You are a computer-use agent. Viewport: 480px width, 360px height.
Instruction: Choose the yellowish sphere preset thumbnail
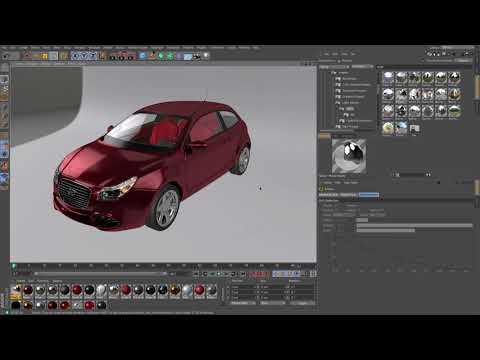tap(388, 128)
